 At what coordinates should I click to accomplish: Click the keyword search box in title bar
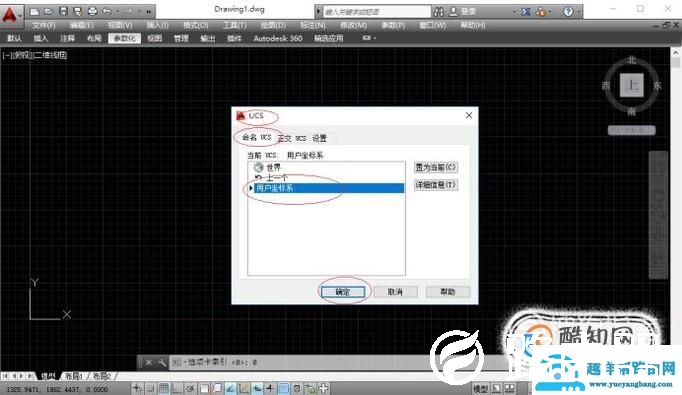click(376, 12)
